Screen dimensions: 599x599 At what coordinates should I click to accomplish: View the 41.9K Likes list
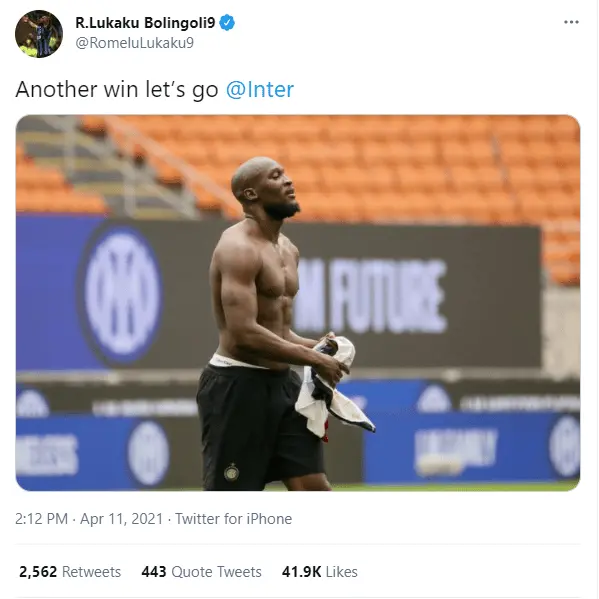[319, 572]
